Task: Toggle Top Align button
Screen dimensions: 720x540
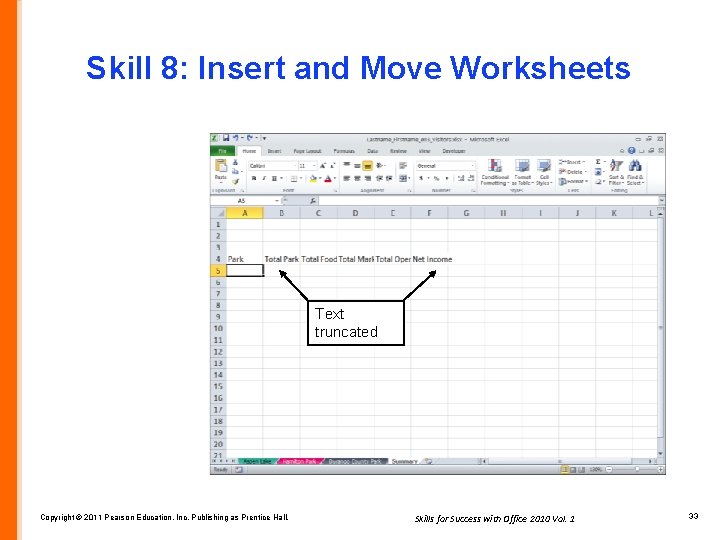Action: 347,165
